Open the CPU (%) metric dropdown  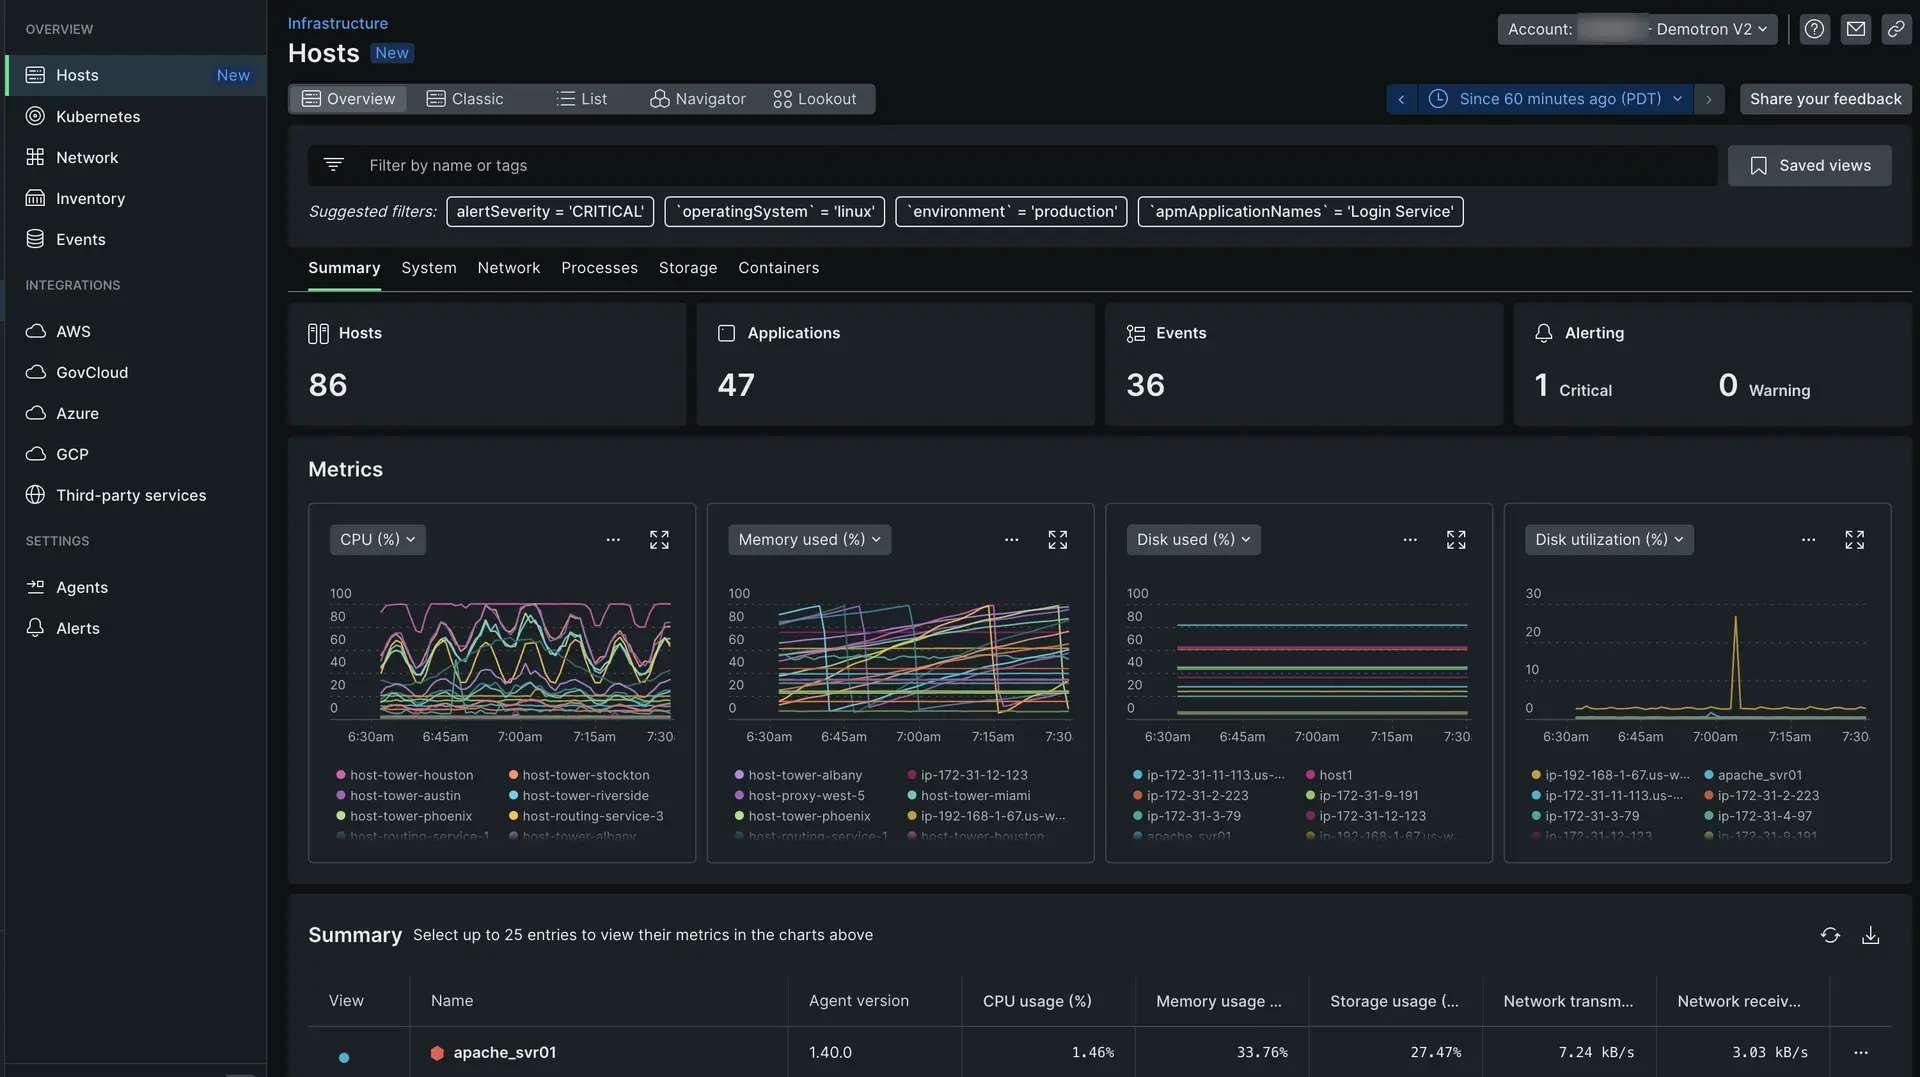tap(377, 539)
